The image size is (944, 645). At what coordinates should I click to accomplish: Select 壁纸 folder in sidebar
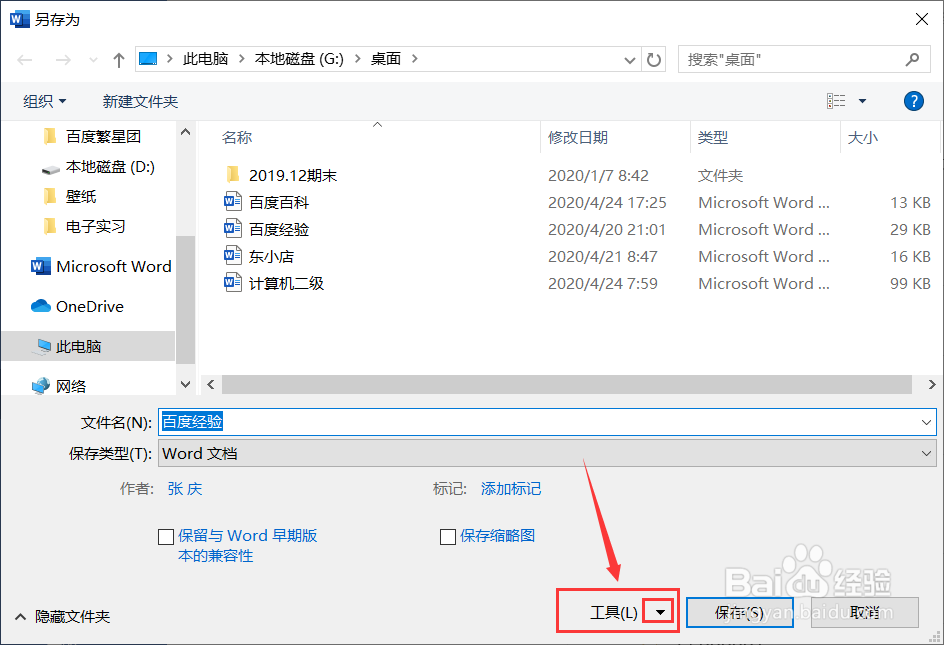70,196
